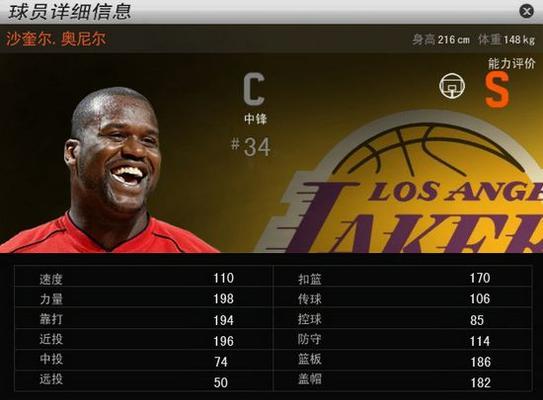Select the 速度 110 stat row

pos(143,277)
